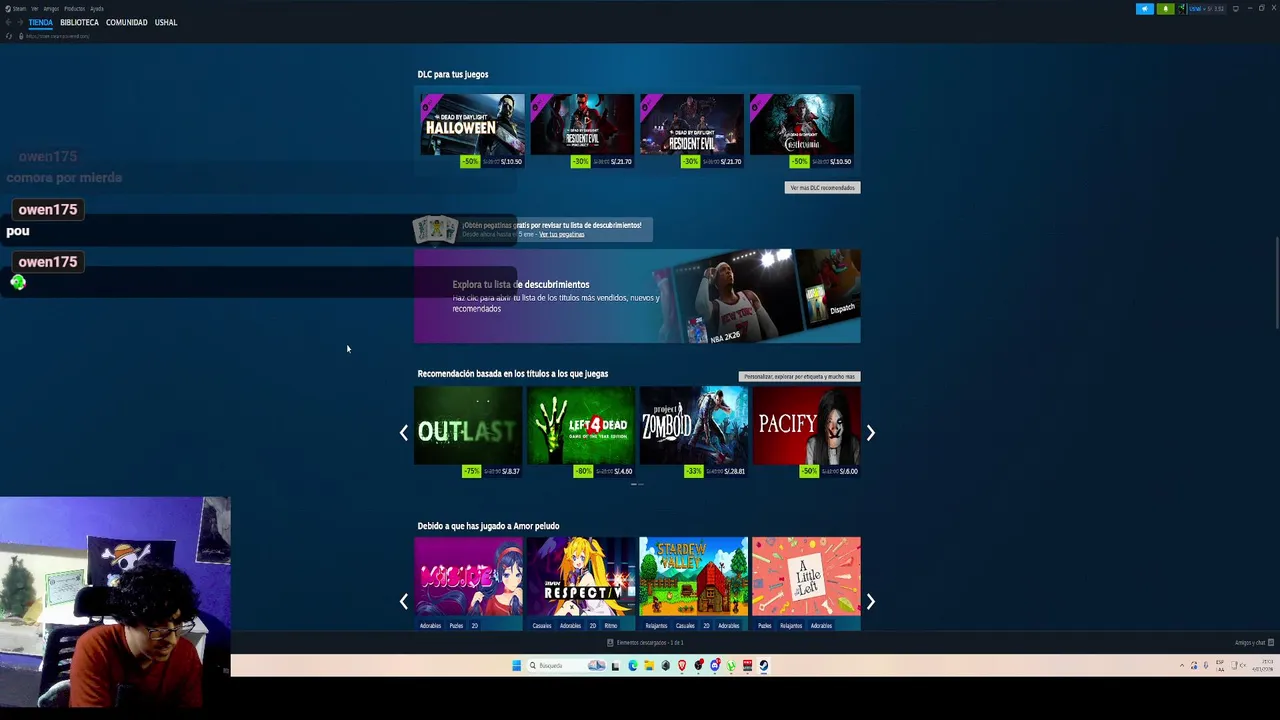Click the Big Picture mode icon
The image size is (1280, 720).
coord(1236,9)
